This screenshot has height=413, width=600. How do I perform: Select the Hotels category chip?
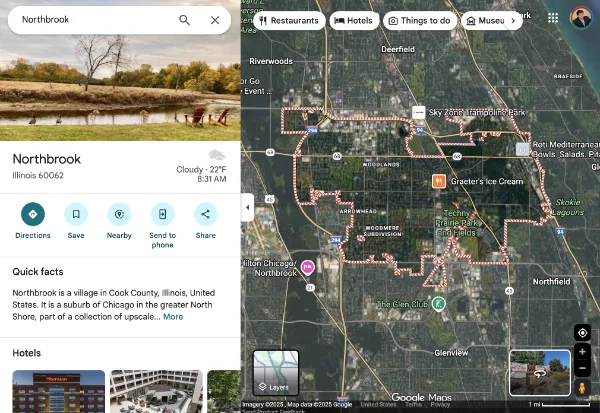pyautogui.click(x=352, y=20)
